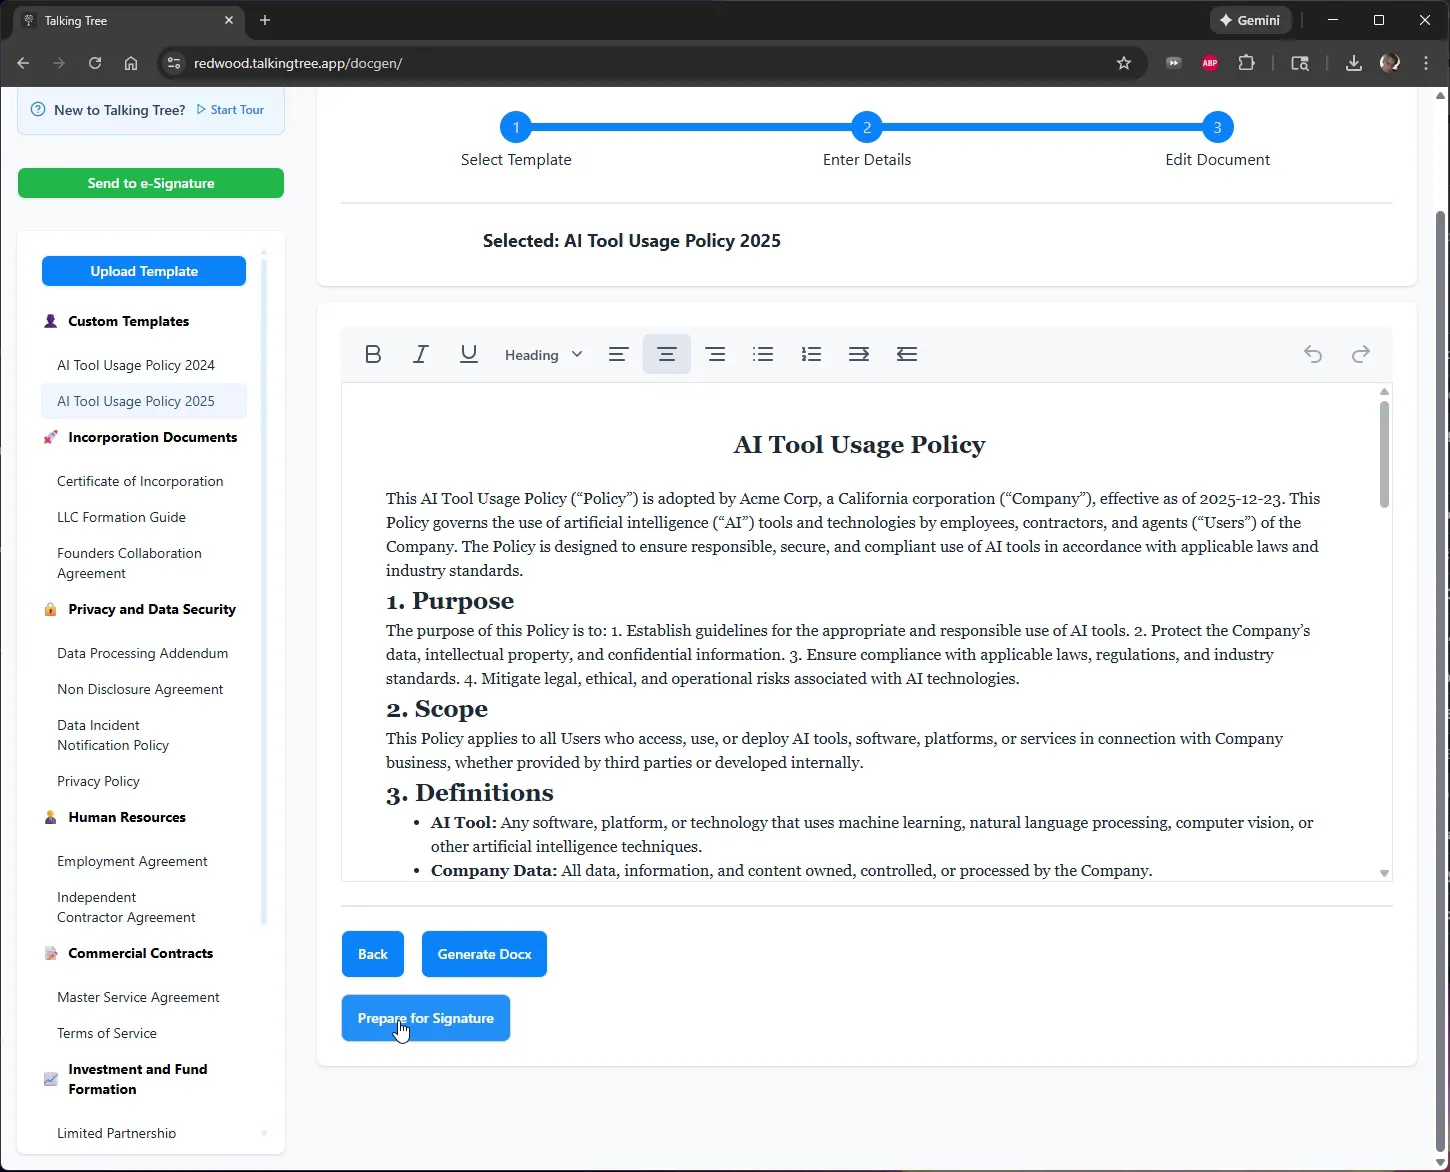Open Non Disclosure Agreement template
This screenshot has width=1450, height=1172.
tap(140, 689)
